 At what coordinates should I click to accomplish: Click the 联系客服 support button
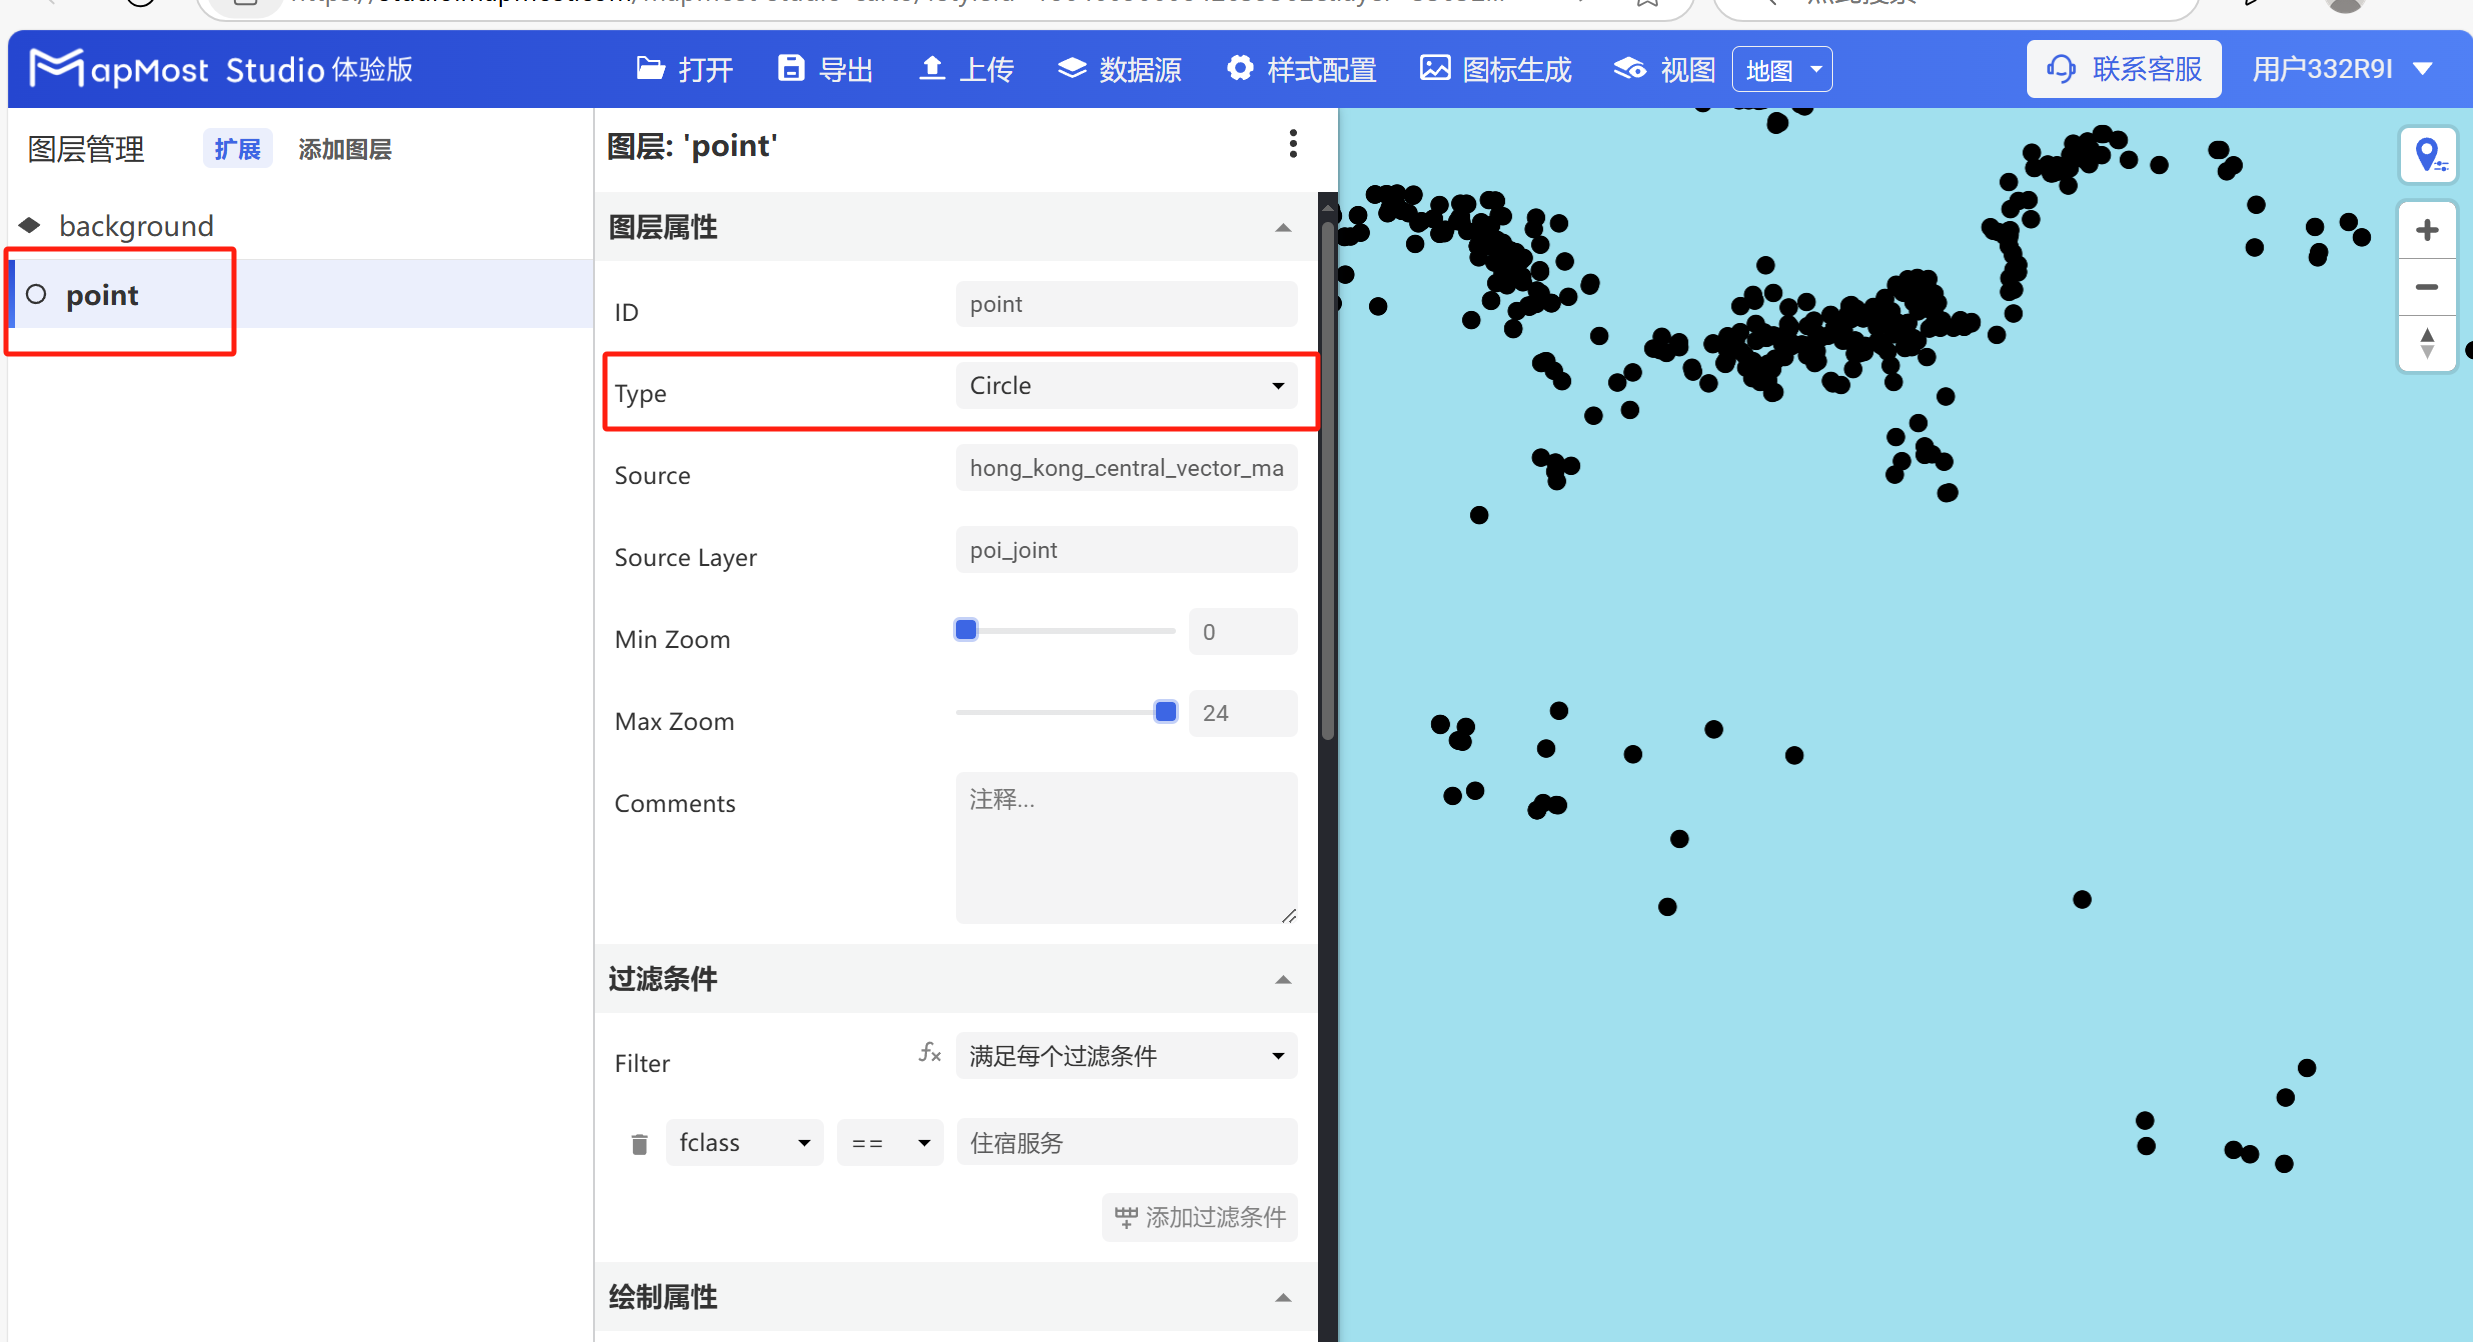coord(2124,69)
